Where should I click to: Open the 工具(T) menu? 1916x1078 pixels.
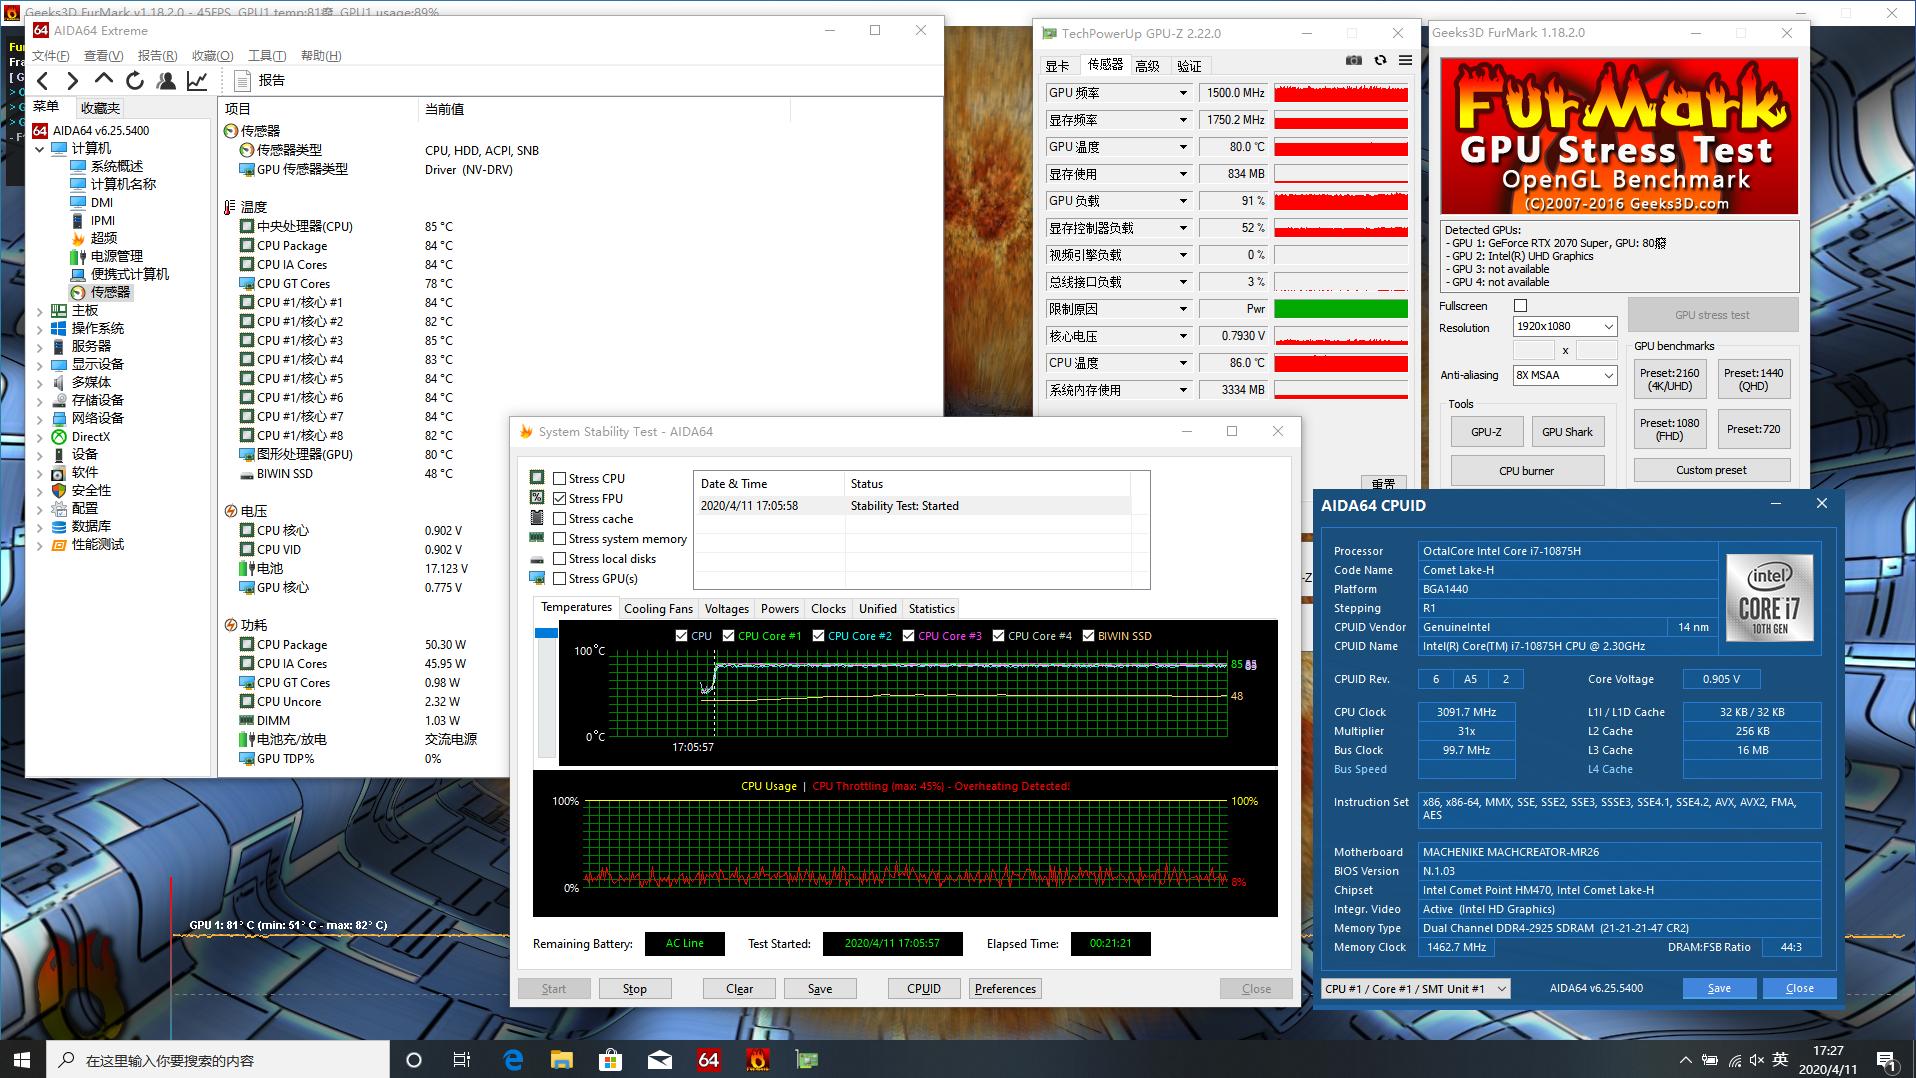pos(266,56)
